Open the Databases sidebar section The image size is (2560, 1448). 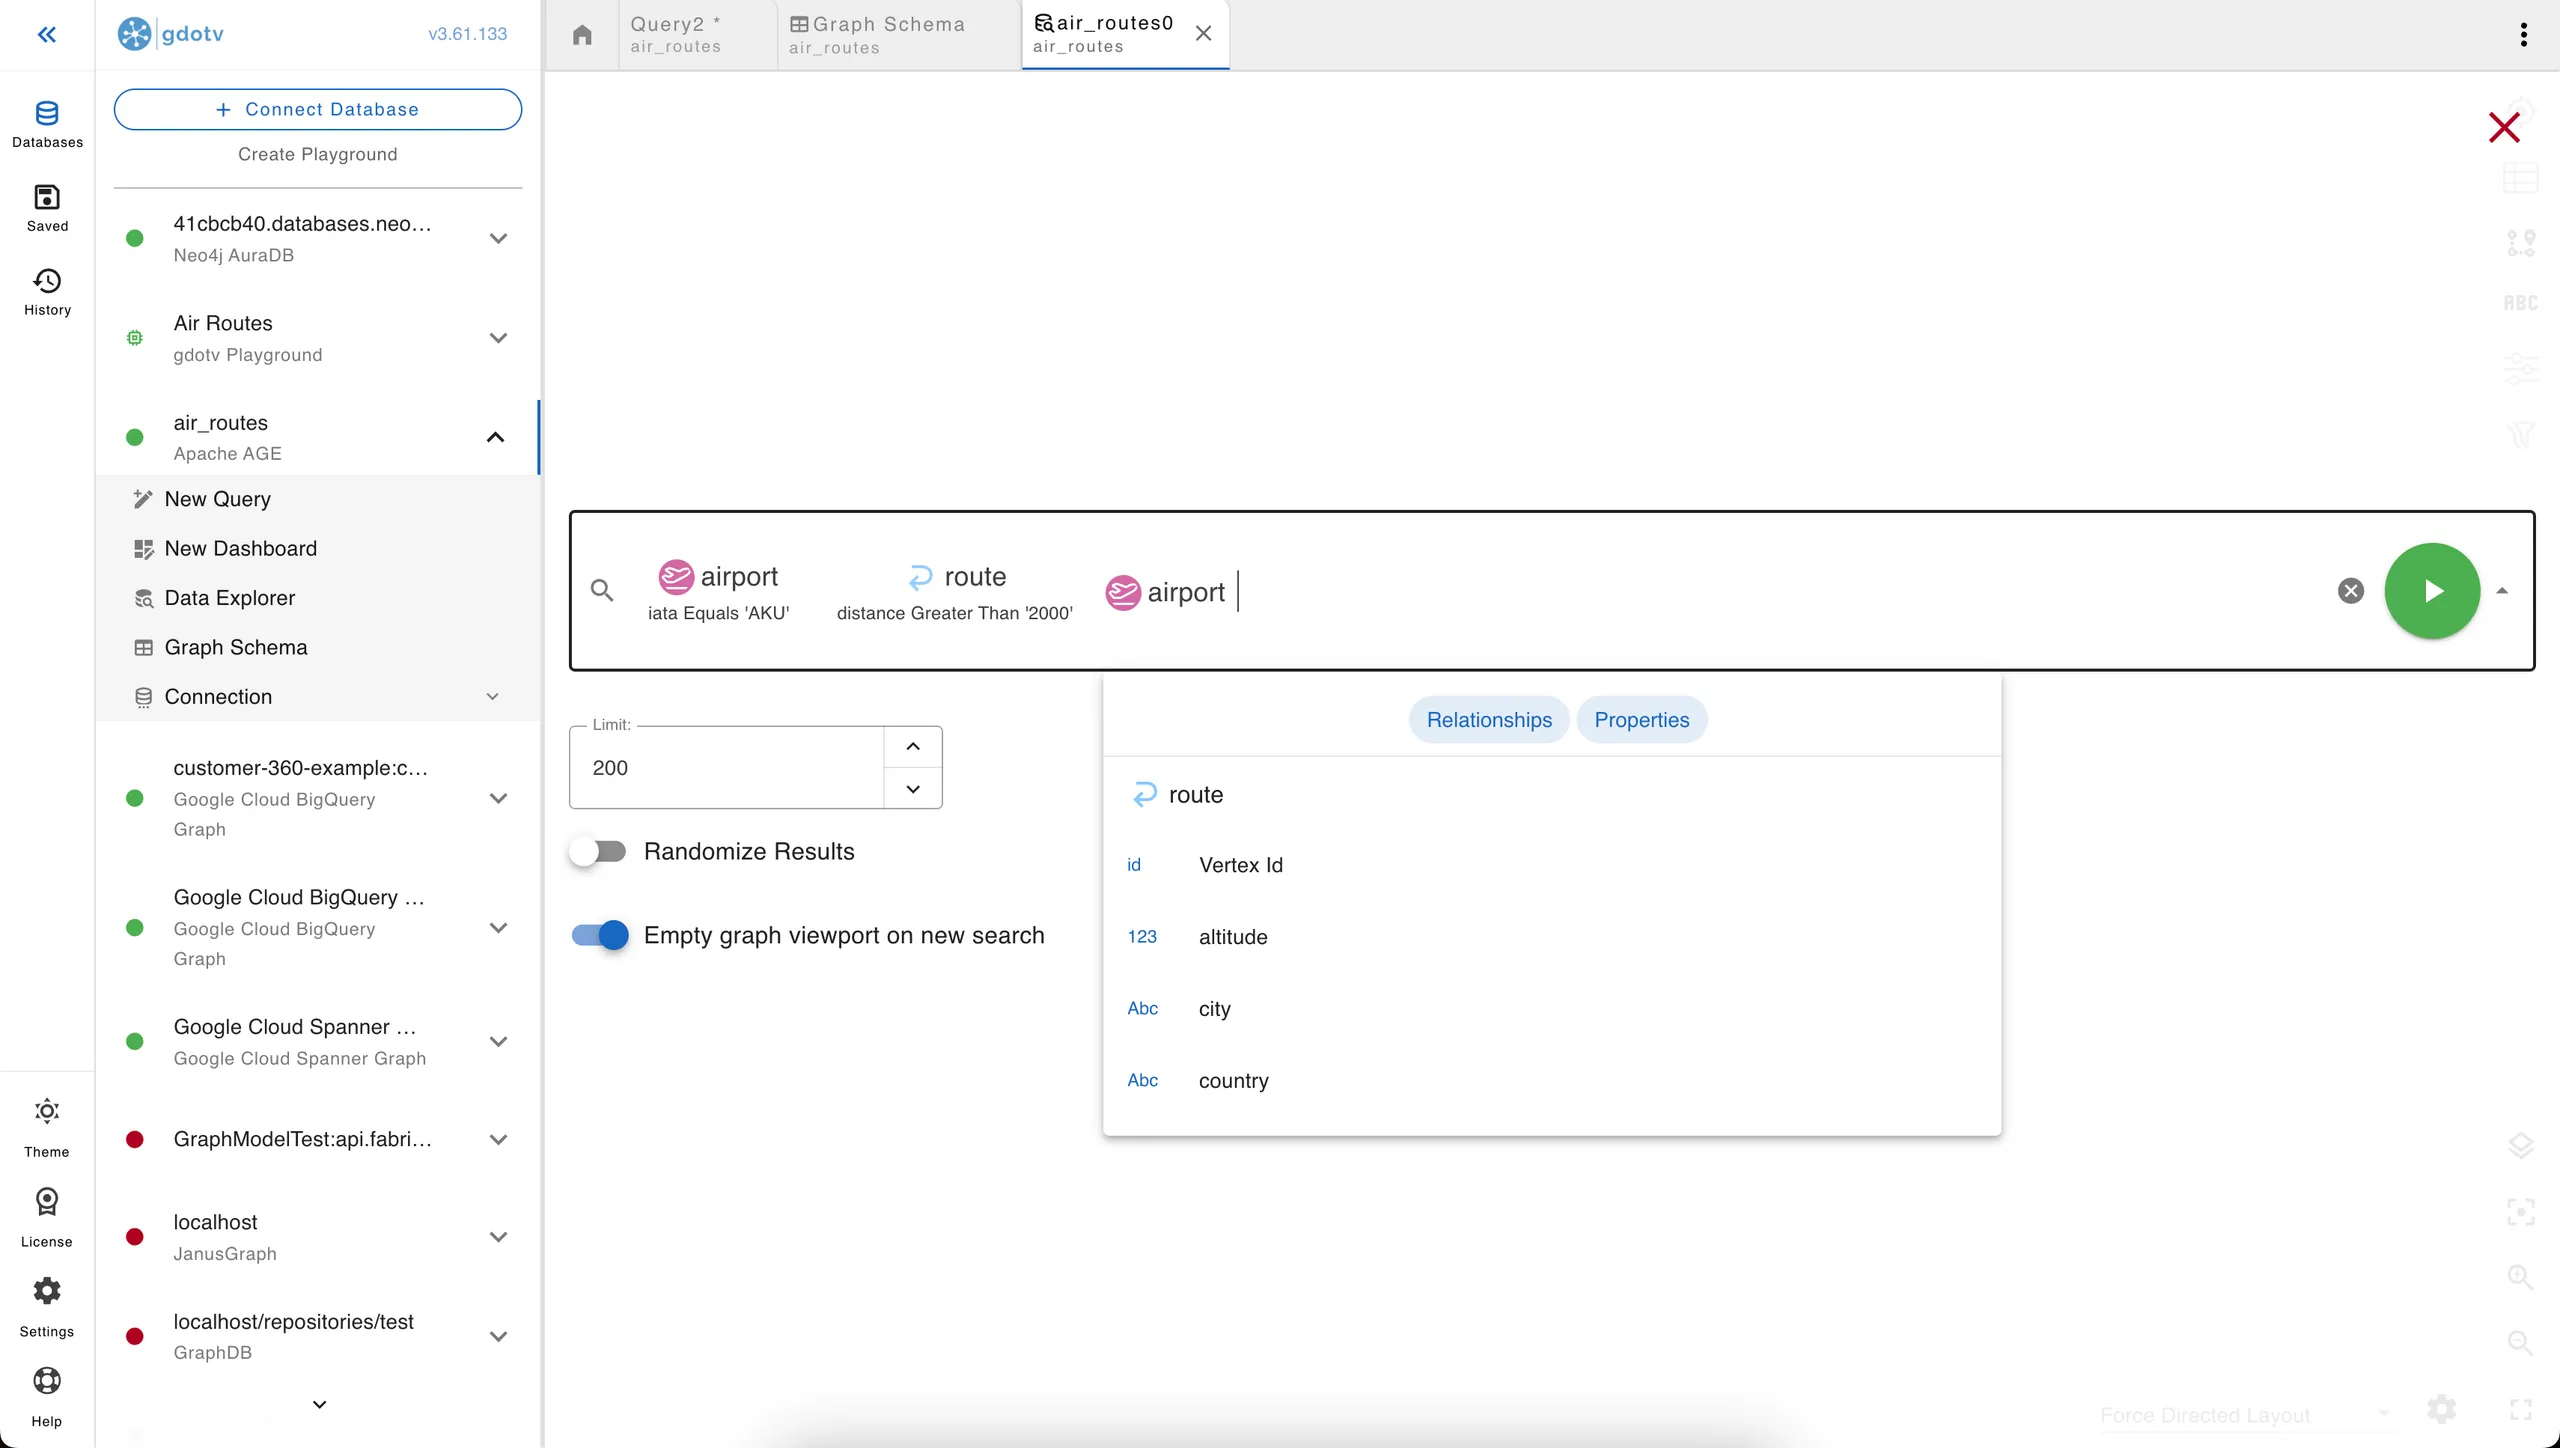[47, 125]
